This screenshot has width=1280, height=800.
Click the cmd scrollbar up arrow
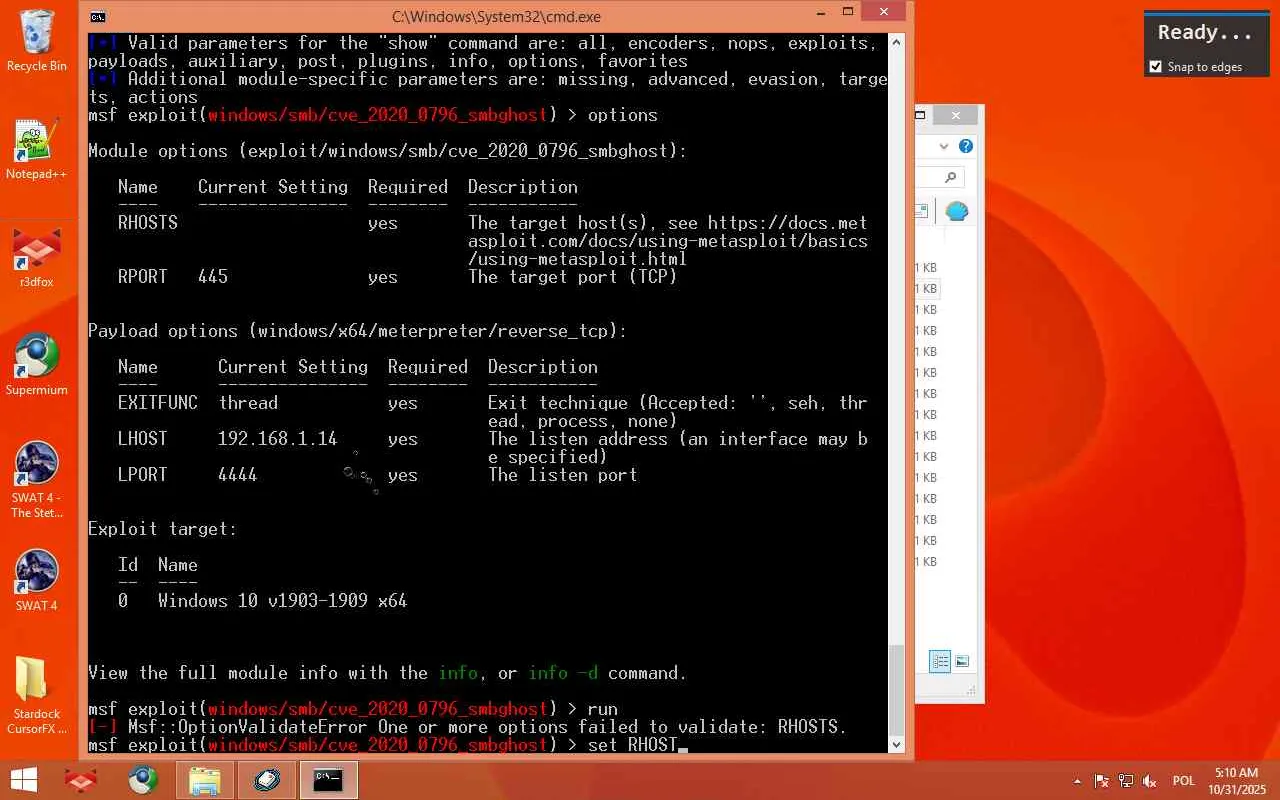(896, 42)
